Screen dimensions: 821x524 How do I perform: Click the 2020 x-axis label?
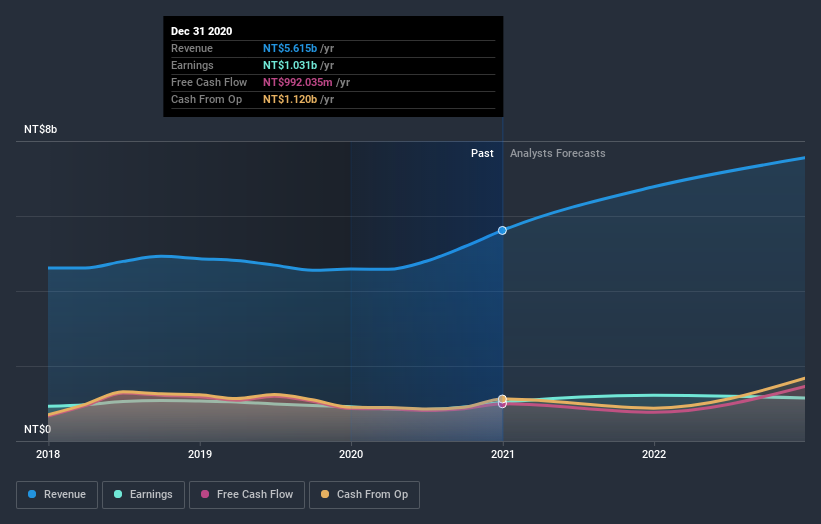click(351, 454)
